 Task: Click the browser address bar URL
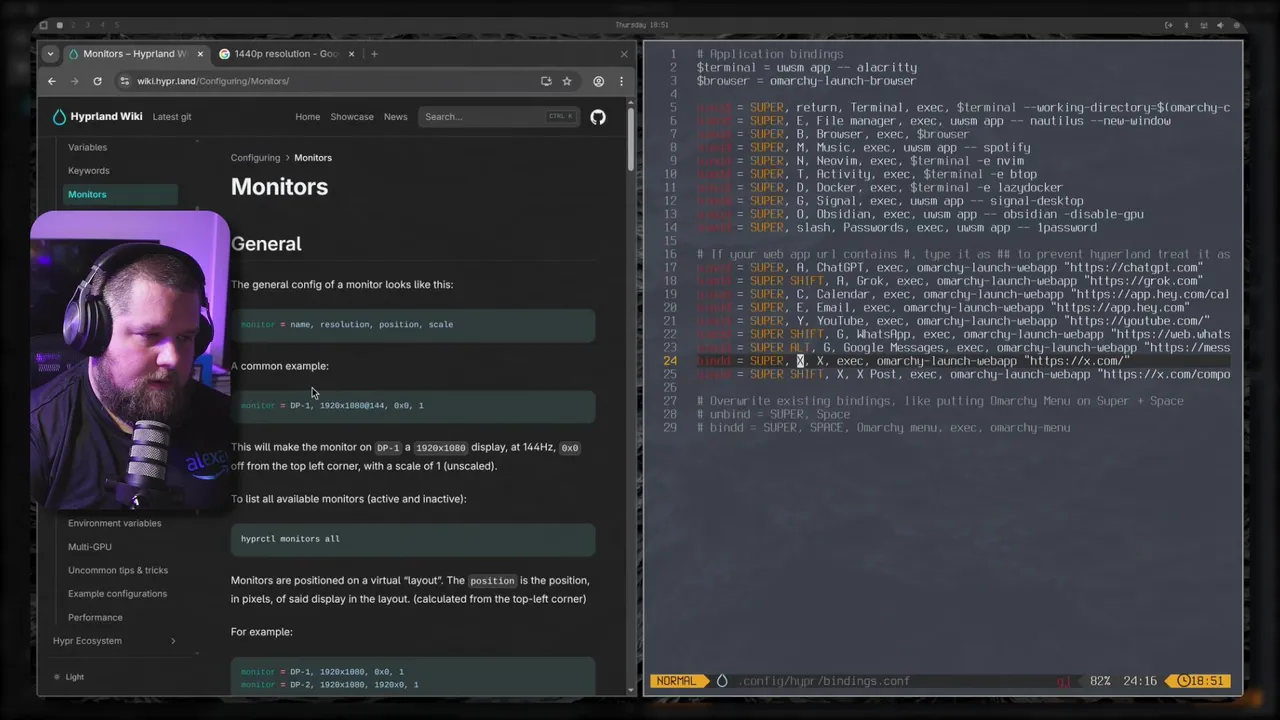click(x=213, y=81)
